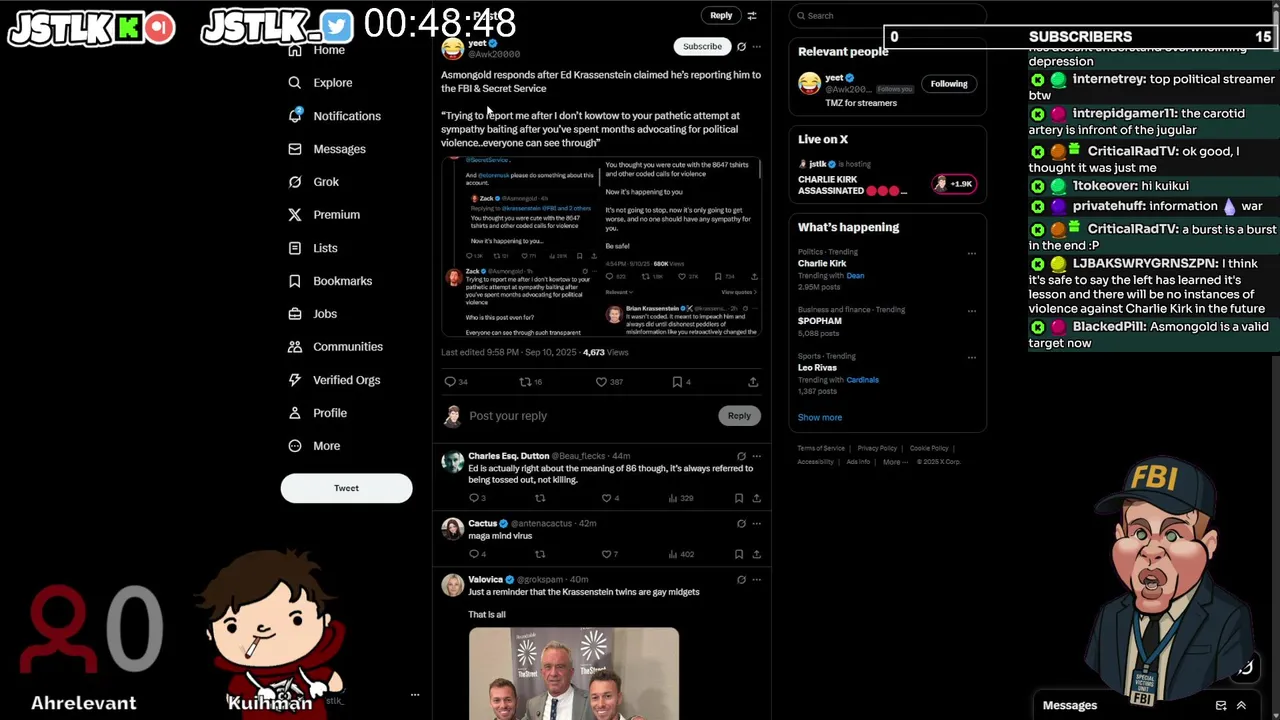The width and height of the screenshot is (1280, 720).
Task: Click new message icon in Messages drawer
Action: (x=1221, y=706)
